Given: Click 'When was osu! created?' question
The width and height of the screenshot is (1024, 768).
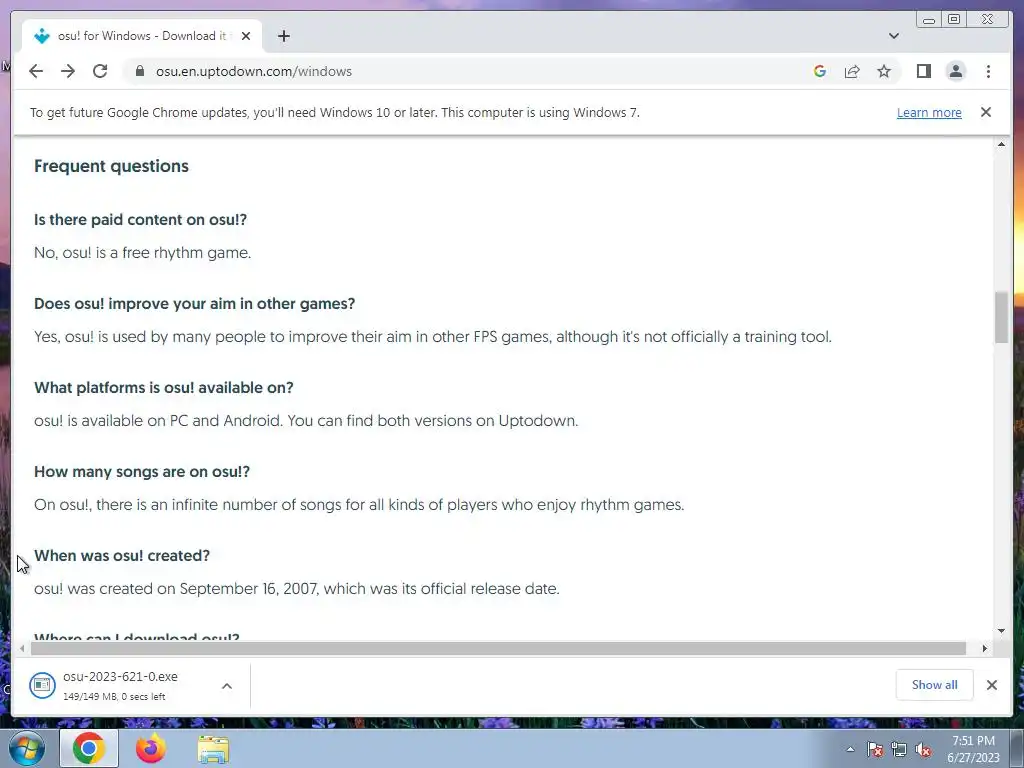Looking at the screenshot, I should coord(122,556).
